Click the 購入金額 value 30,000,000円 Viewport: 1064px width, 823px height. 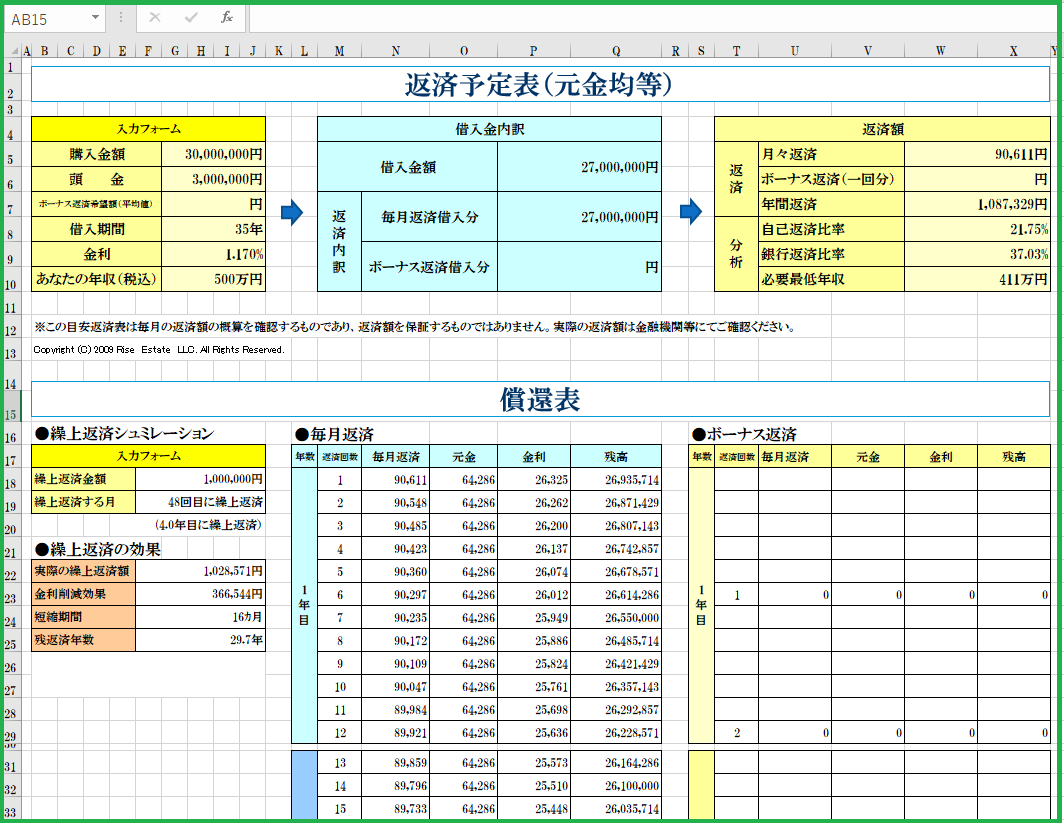(x=214, y=154)
